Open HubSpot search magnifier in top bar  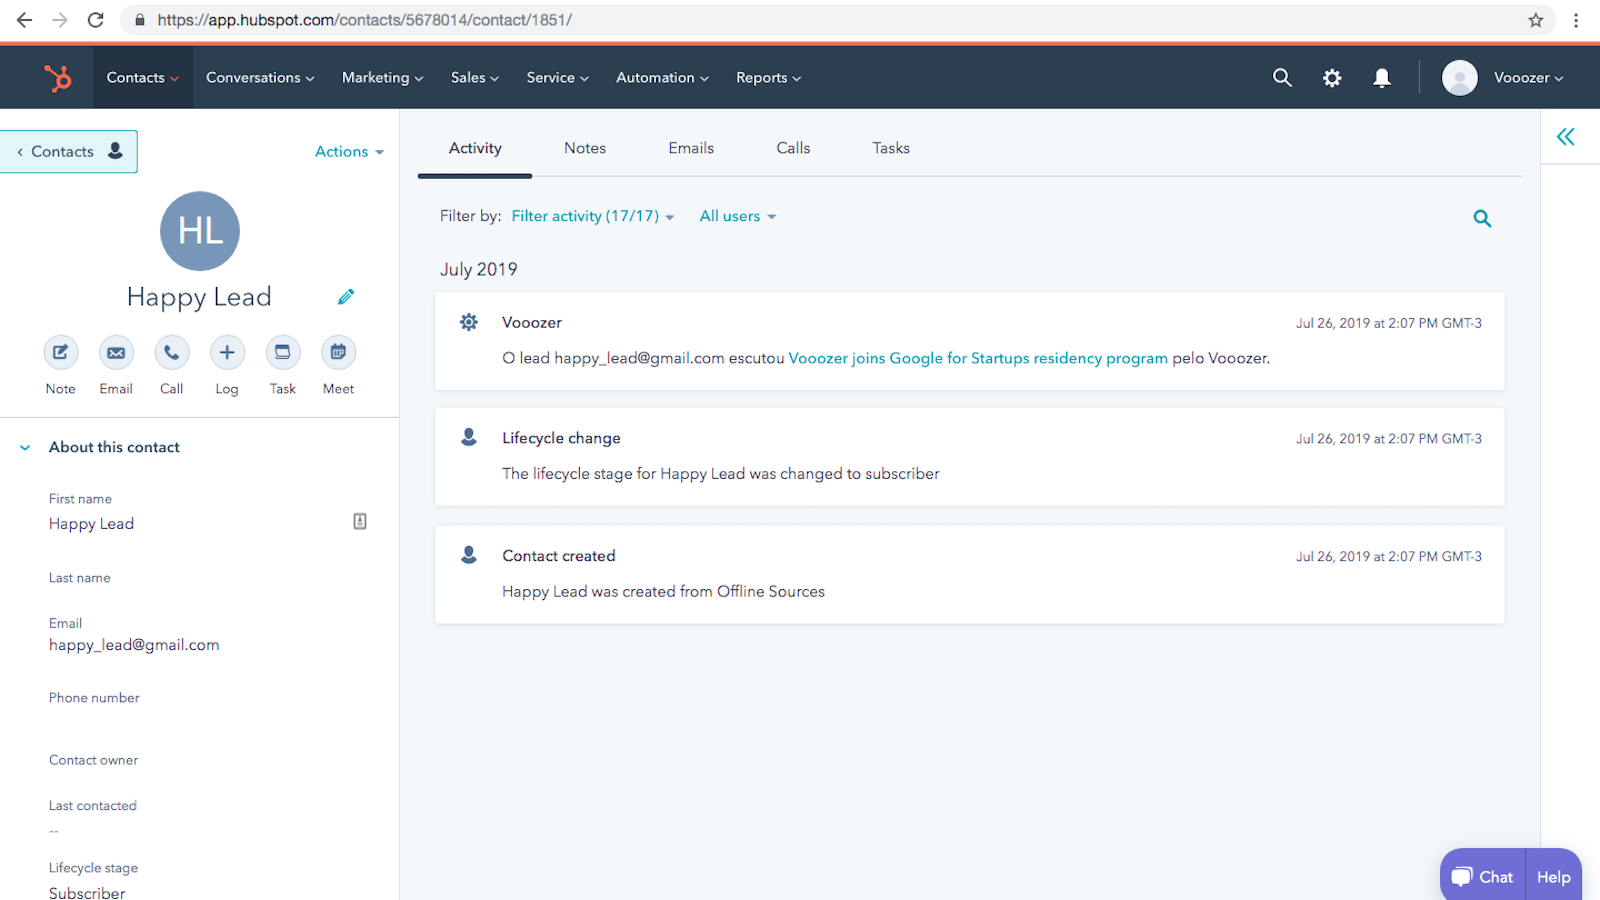(1282, 77)
